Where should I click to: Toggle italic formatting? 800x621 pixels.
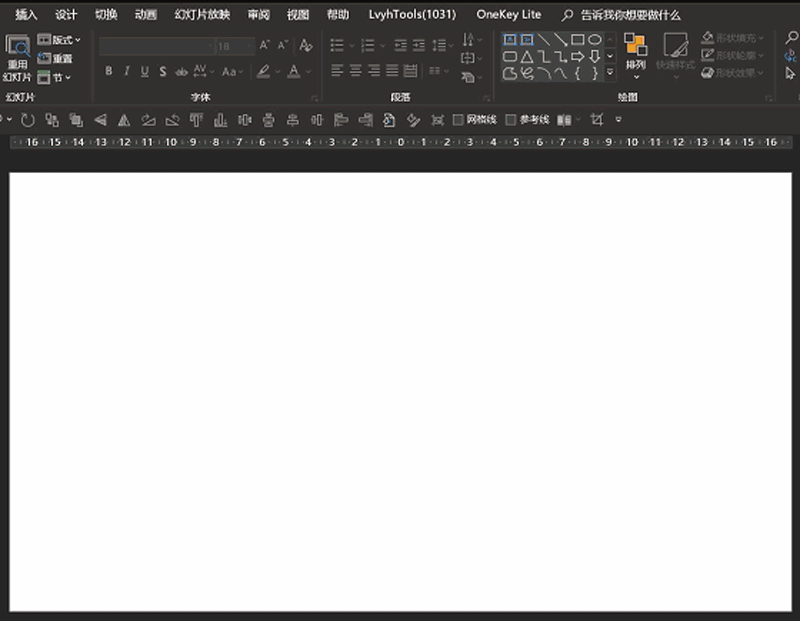tap(127, 71)
